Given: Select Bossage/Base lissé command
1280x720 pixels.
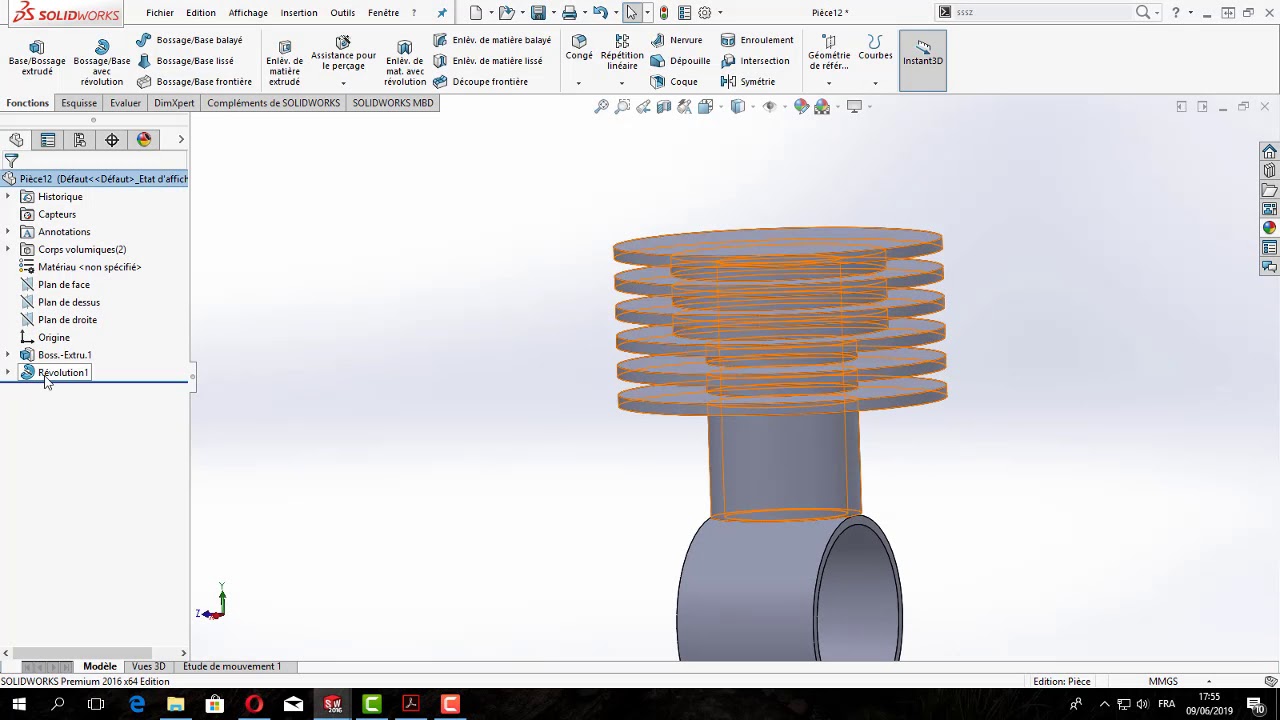Looking at the screenshot, I should coord(185,61).
